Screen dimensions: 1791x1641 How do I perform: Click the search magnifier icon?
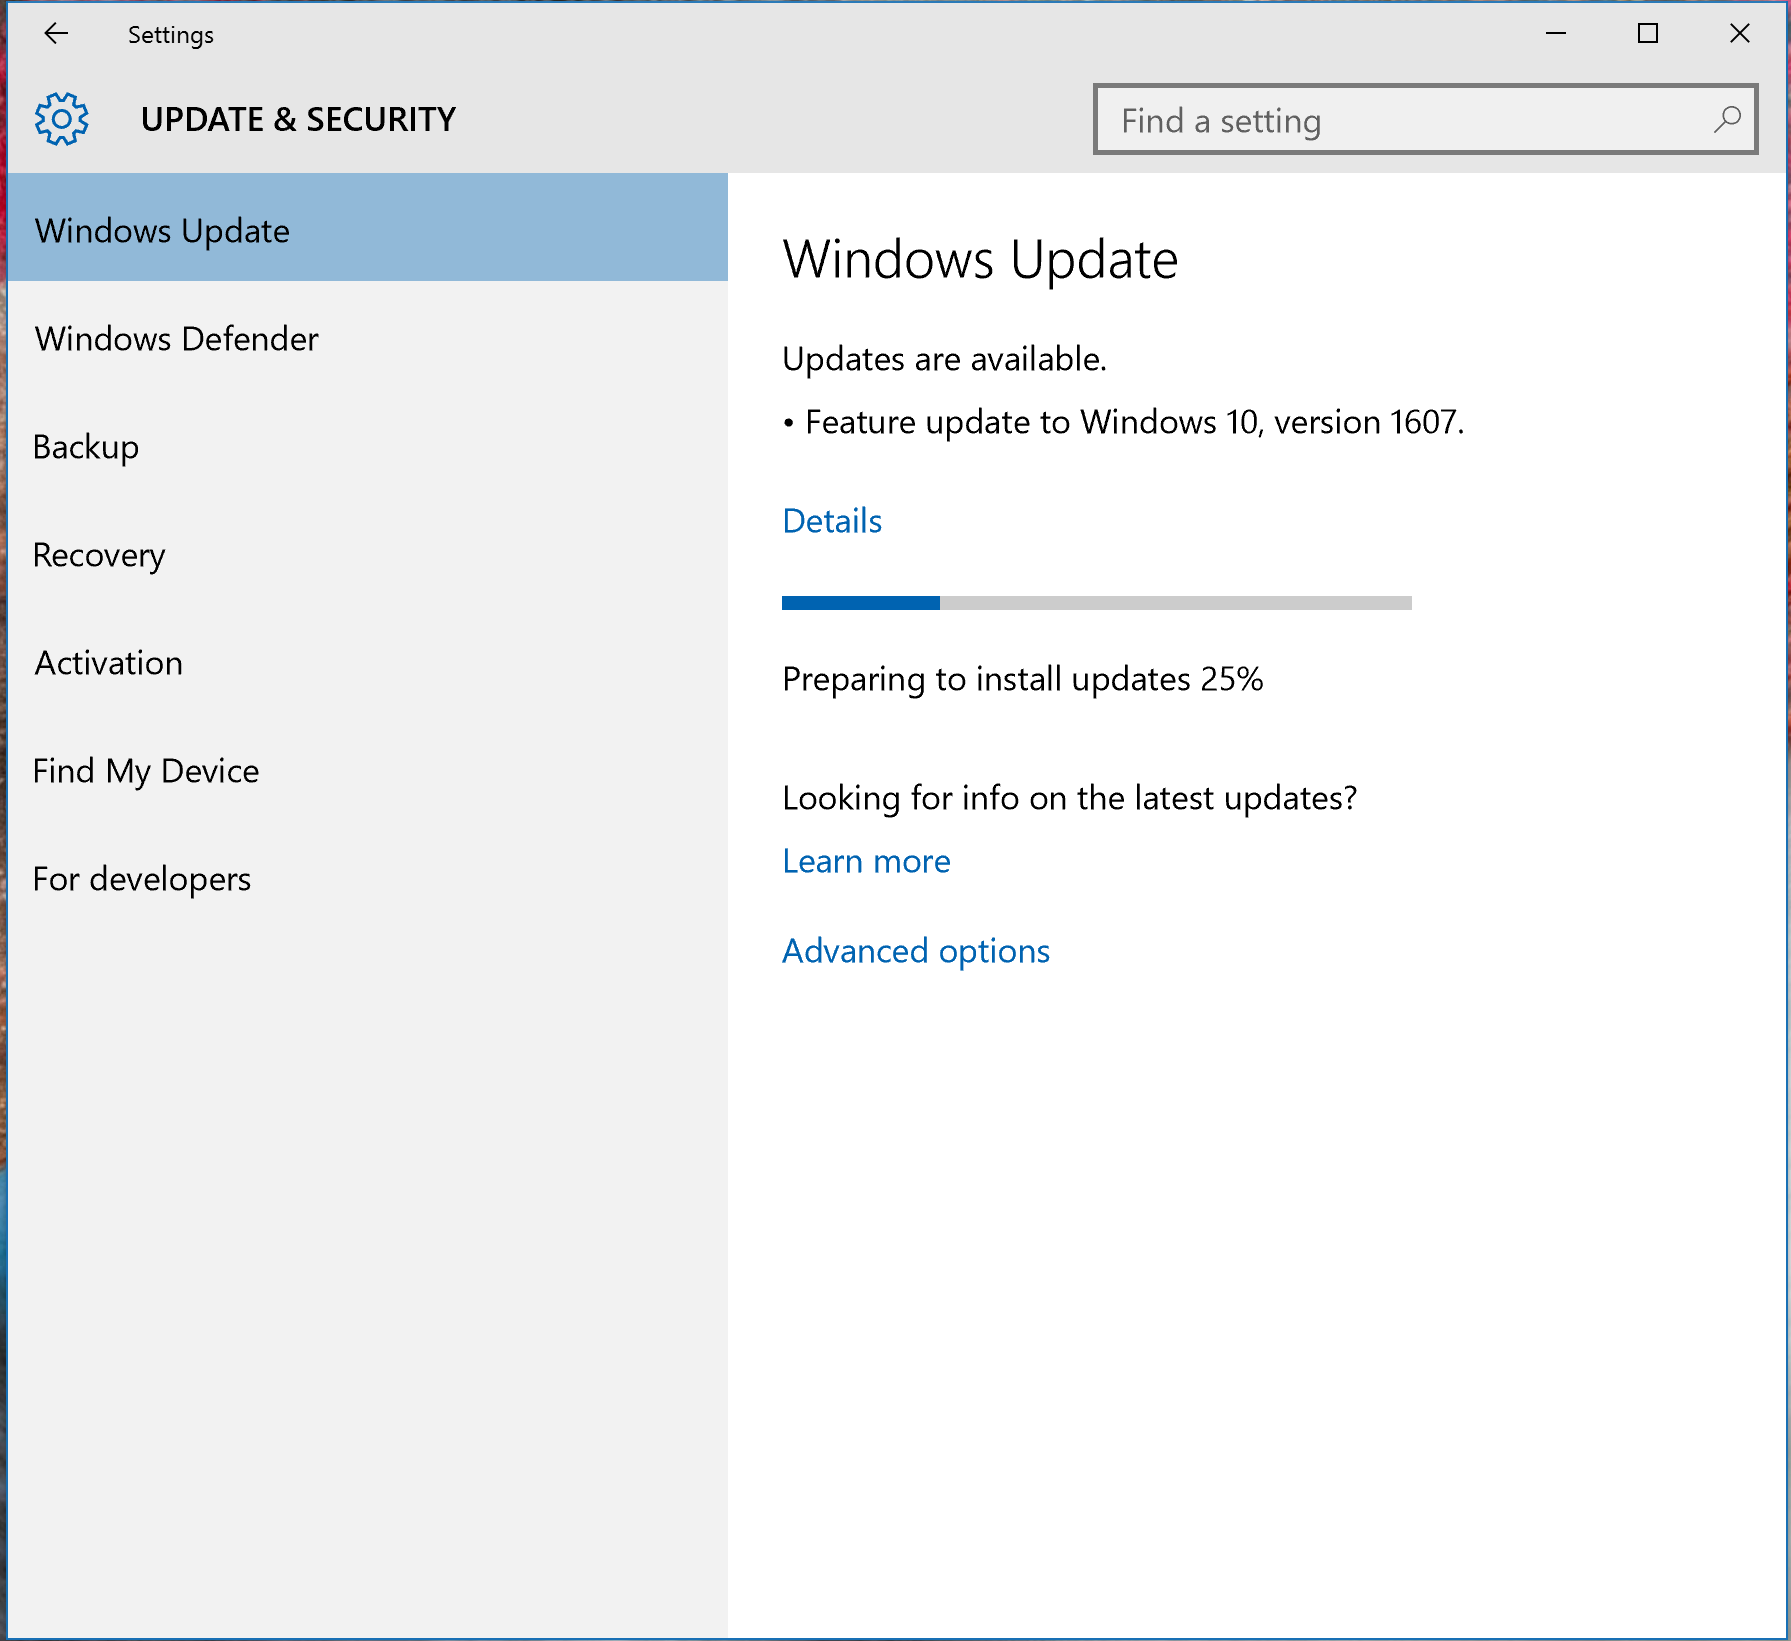point(1727,120)
